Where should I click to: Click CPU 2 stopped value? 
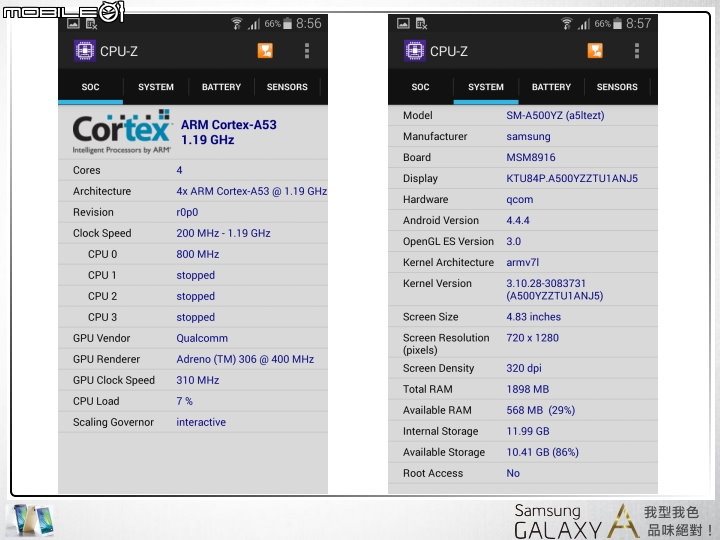[x=196, y=297]
